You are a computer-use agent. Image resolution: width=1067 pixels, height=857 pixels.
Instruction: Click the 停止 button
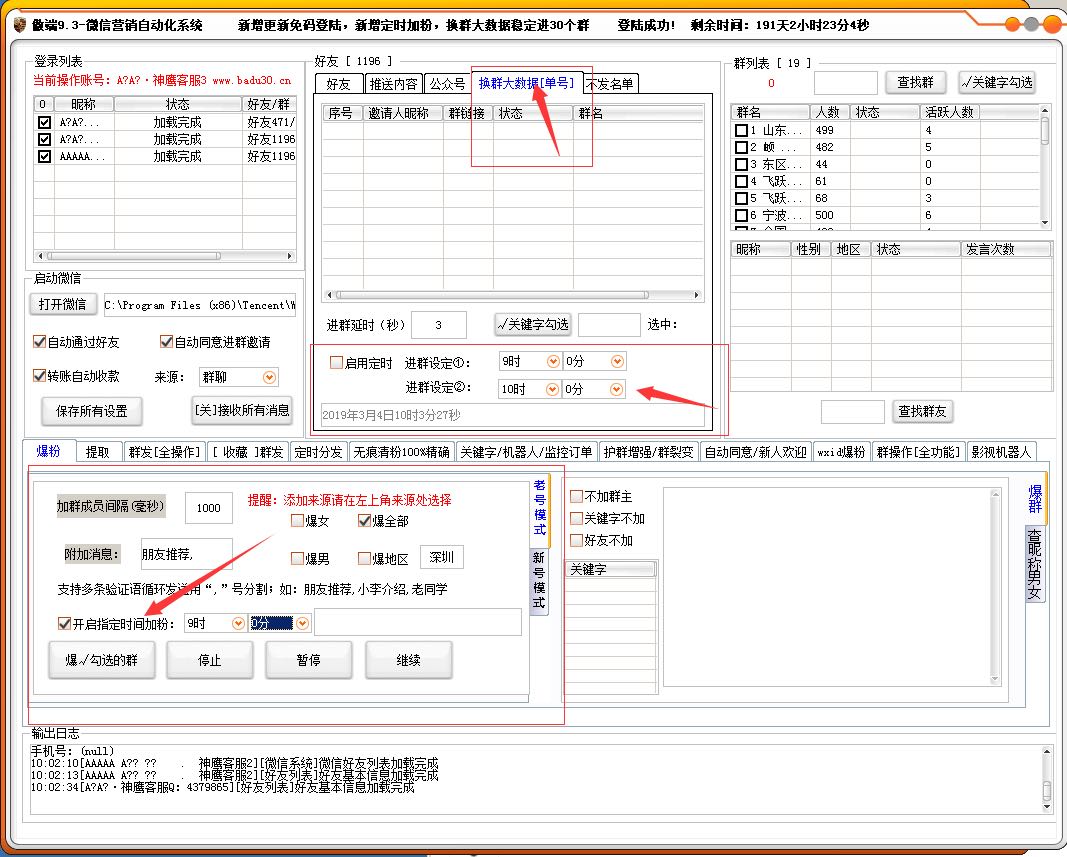click(210, 660)
